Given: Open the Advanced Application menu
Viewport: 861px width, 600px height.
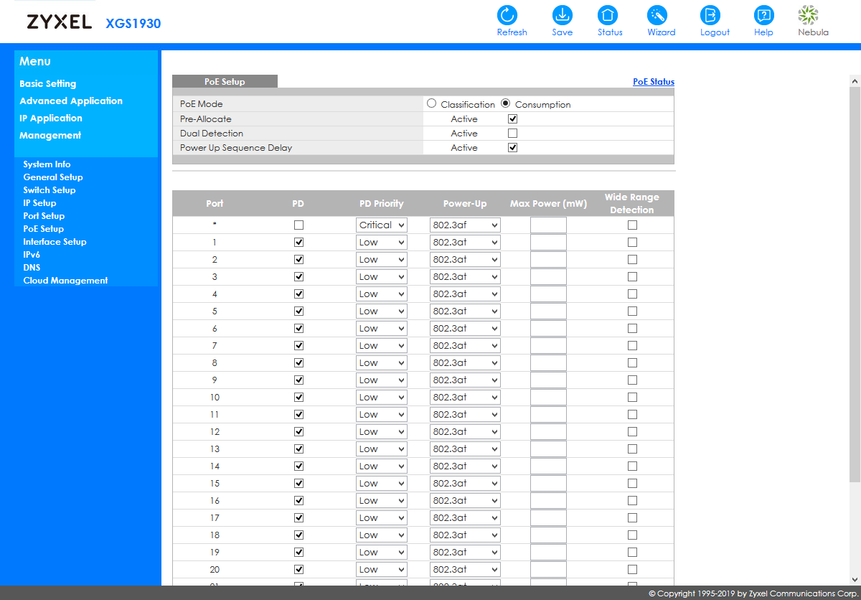Looking at the screenshot, I should 71,101.
